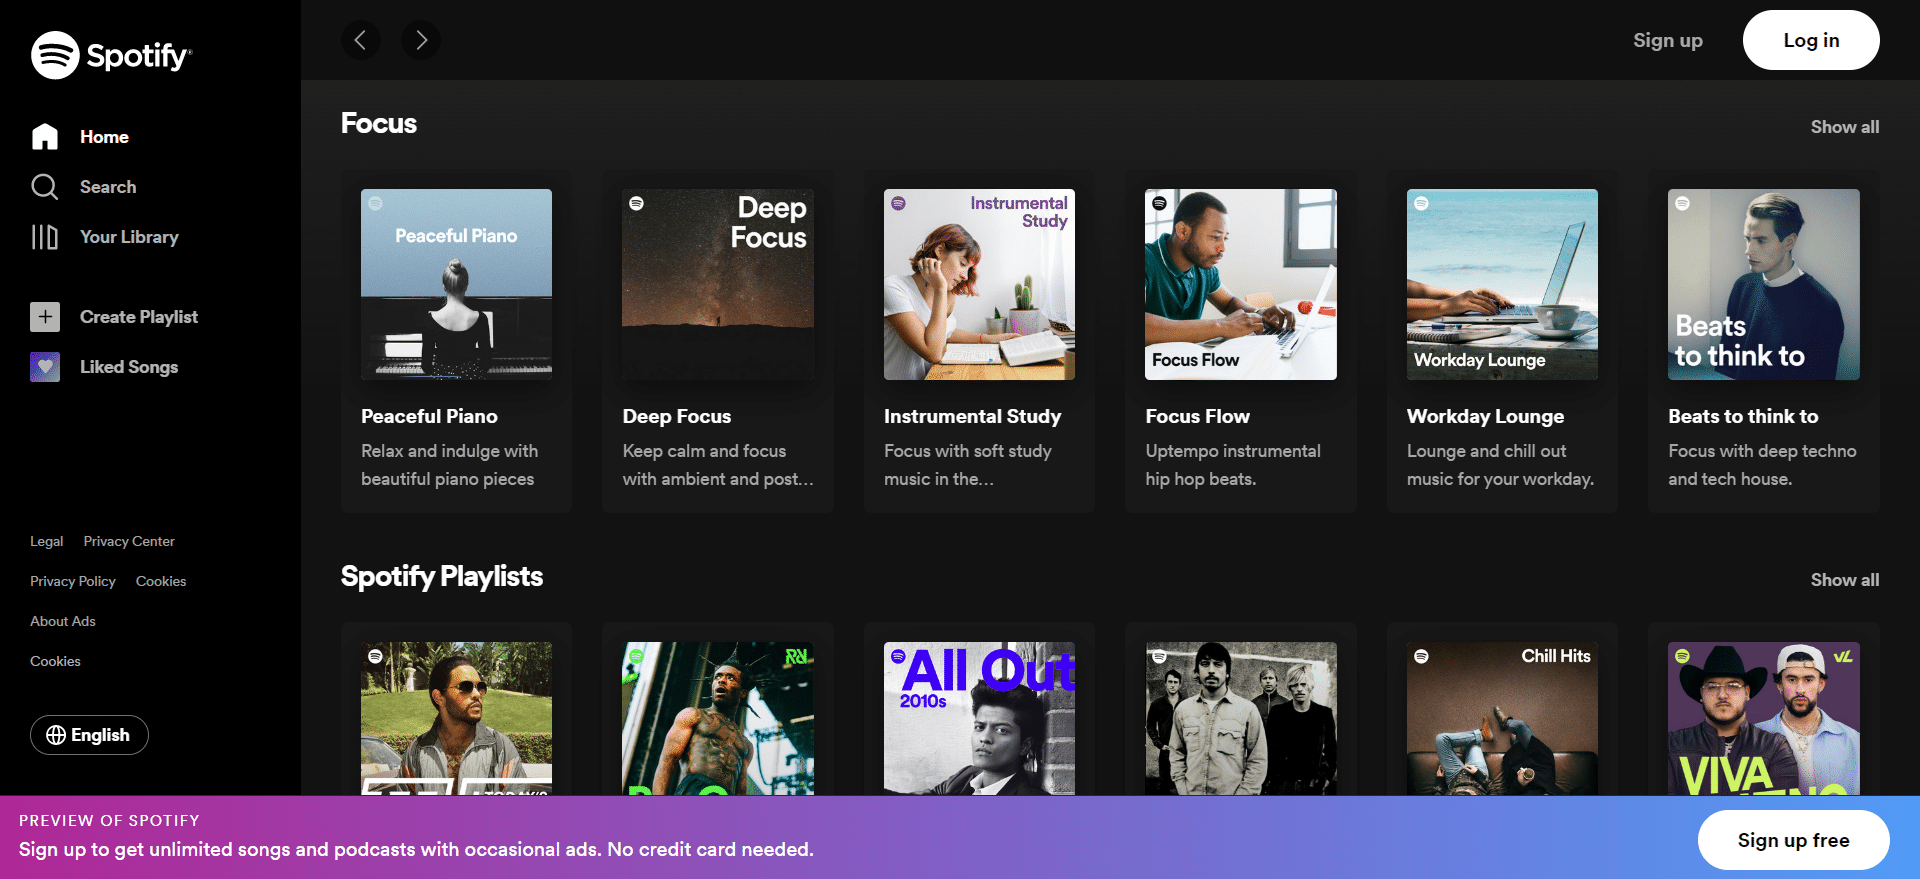
Task: Open the Viva Latino cover
Action: click(1764, 718)
